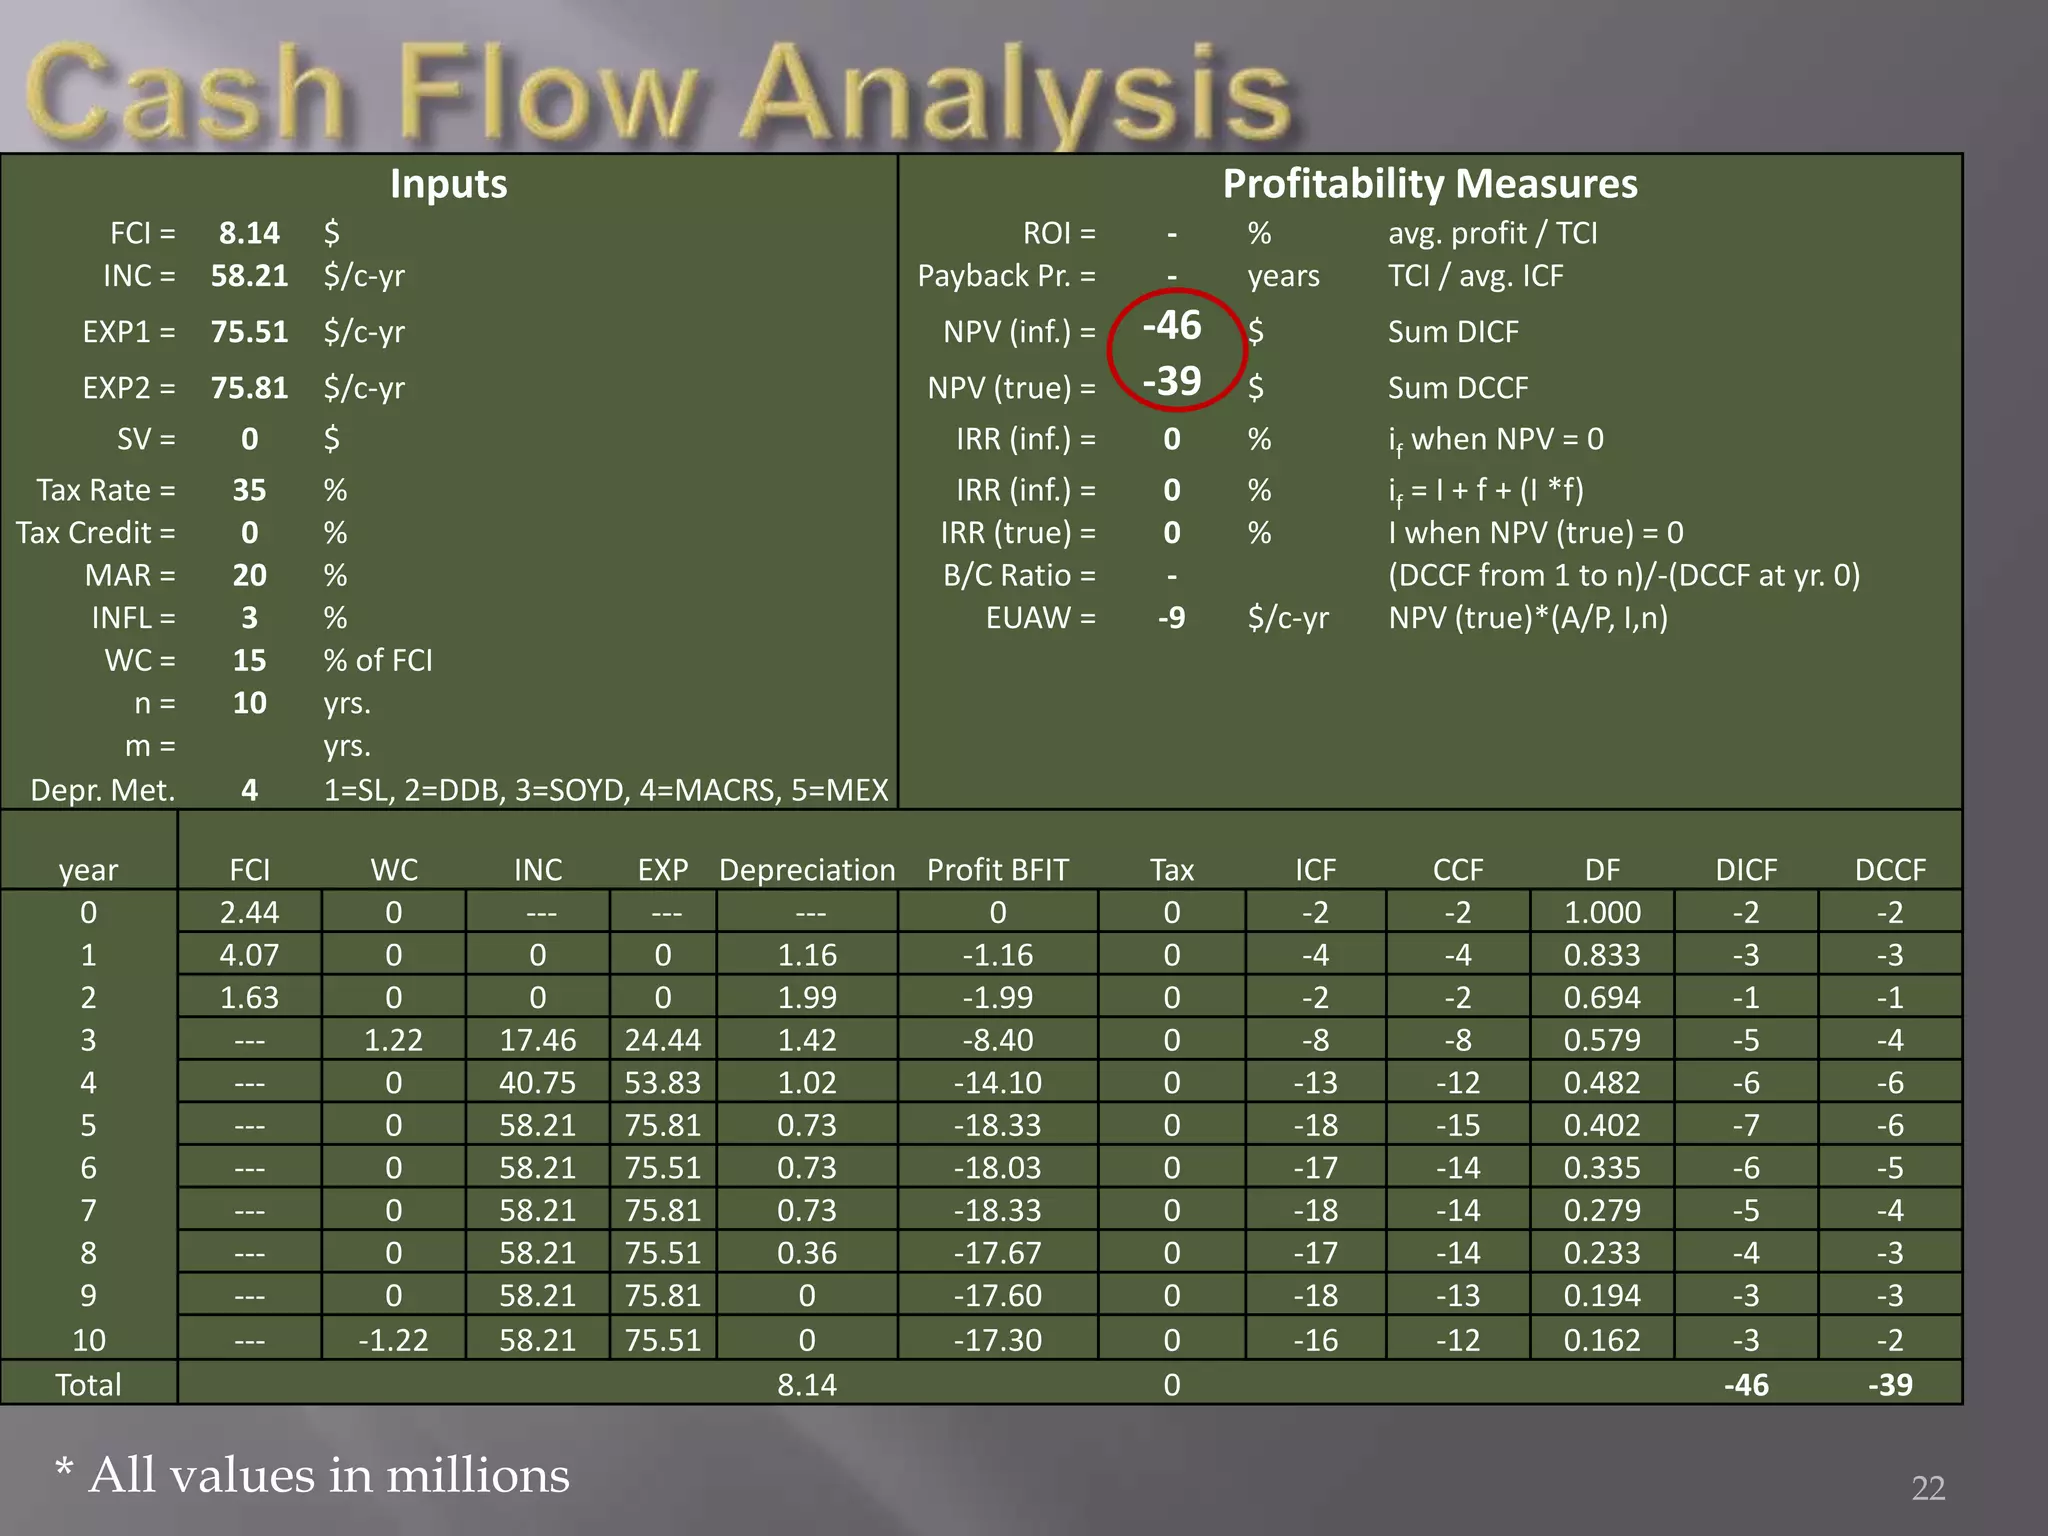Click the DF value 0.162 in year 10
The image size is (2048, 1536).
[1601, 1340]
